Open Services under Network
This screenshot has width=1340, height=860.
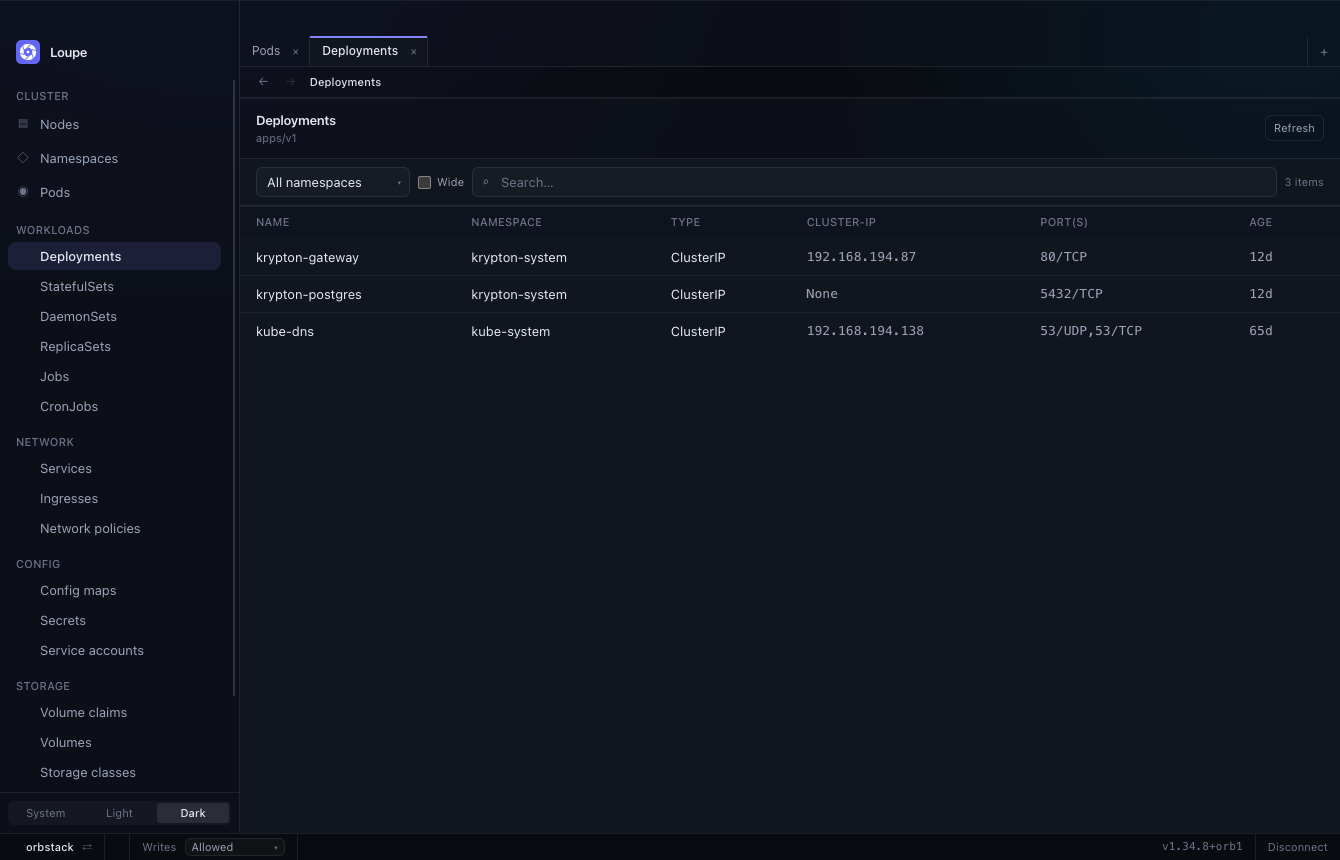pos(114,468)
